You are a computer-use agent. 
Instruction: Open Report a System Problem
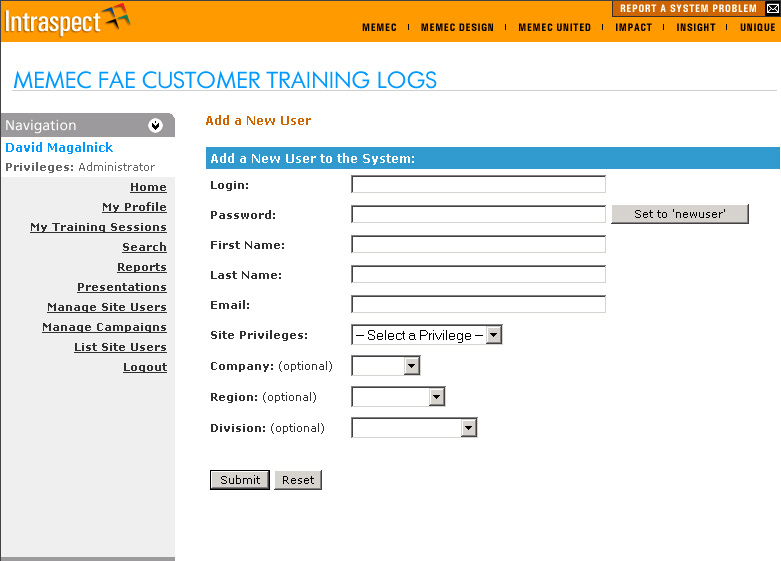tap(688, 8)
